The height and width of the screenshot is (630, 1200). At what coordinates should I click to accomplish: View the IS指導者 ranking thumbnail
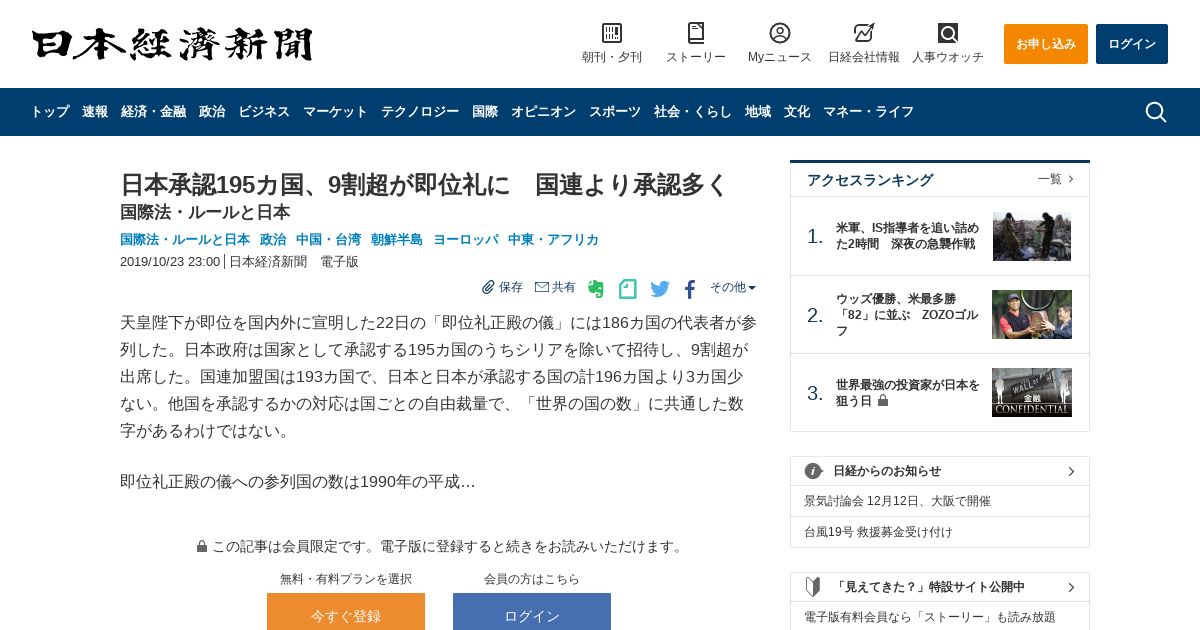click(1032, 236)
